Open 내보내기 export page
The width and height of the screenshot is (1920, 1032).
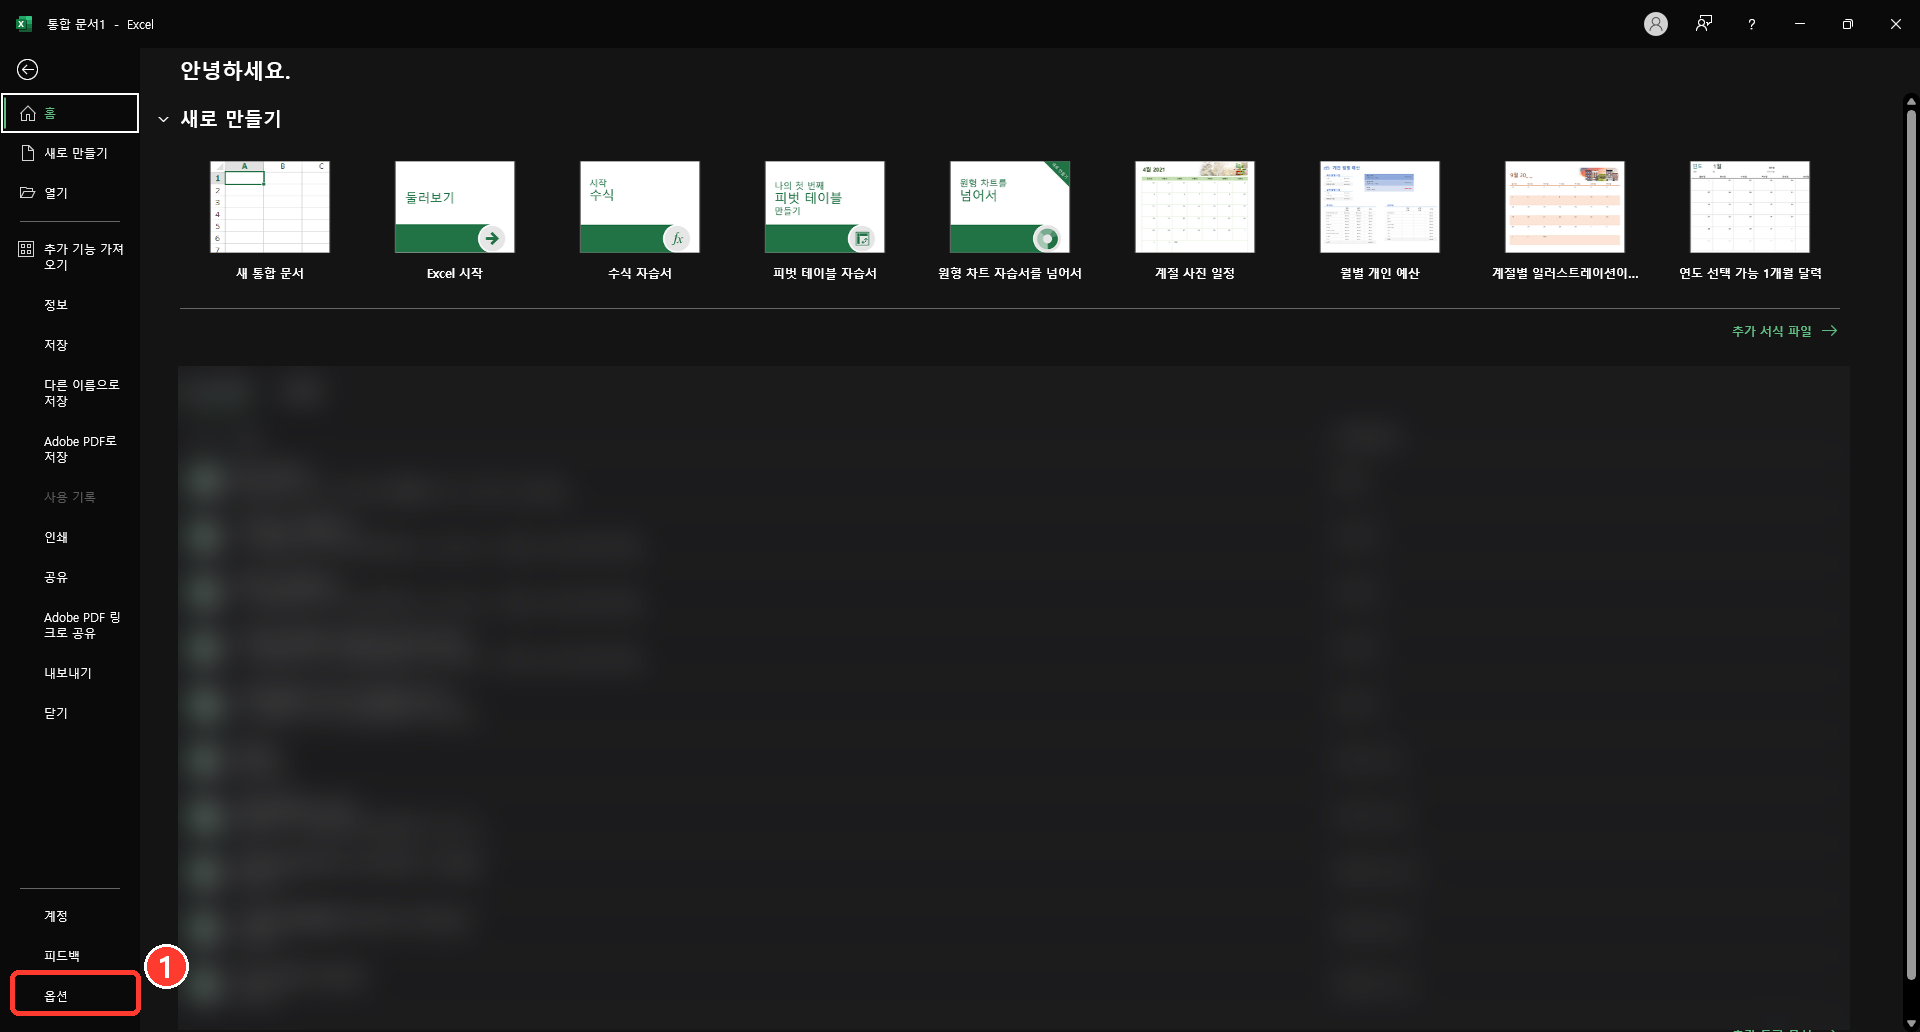coord(70,673)
